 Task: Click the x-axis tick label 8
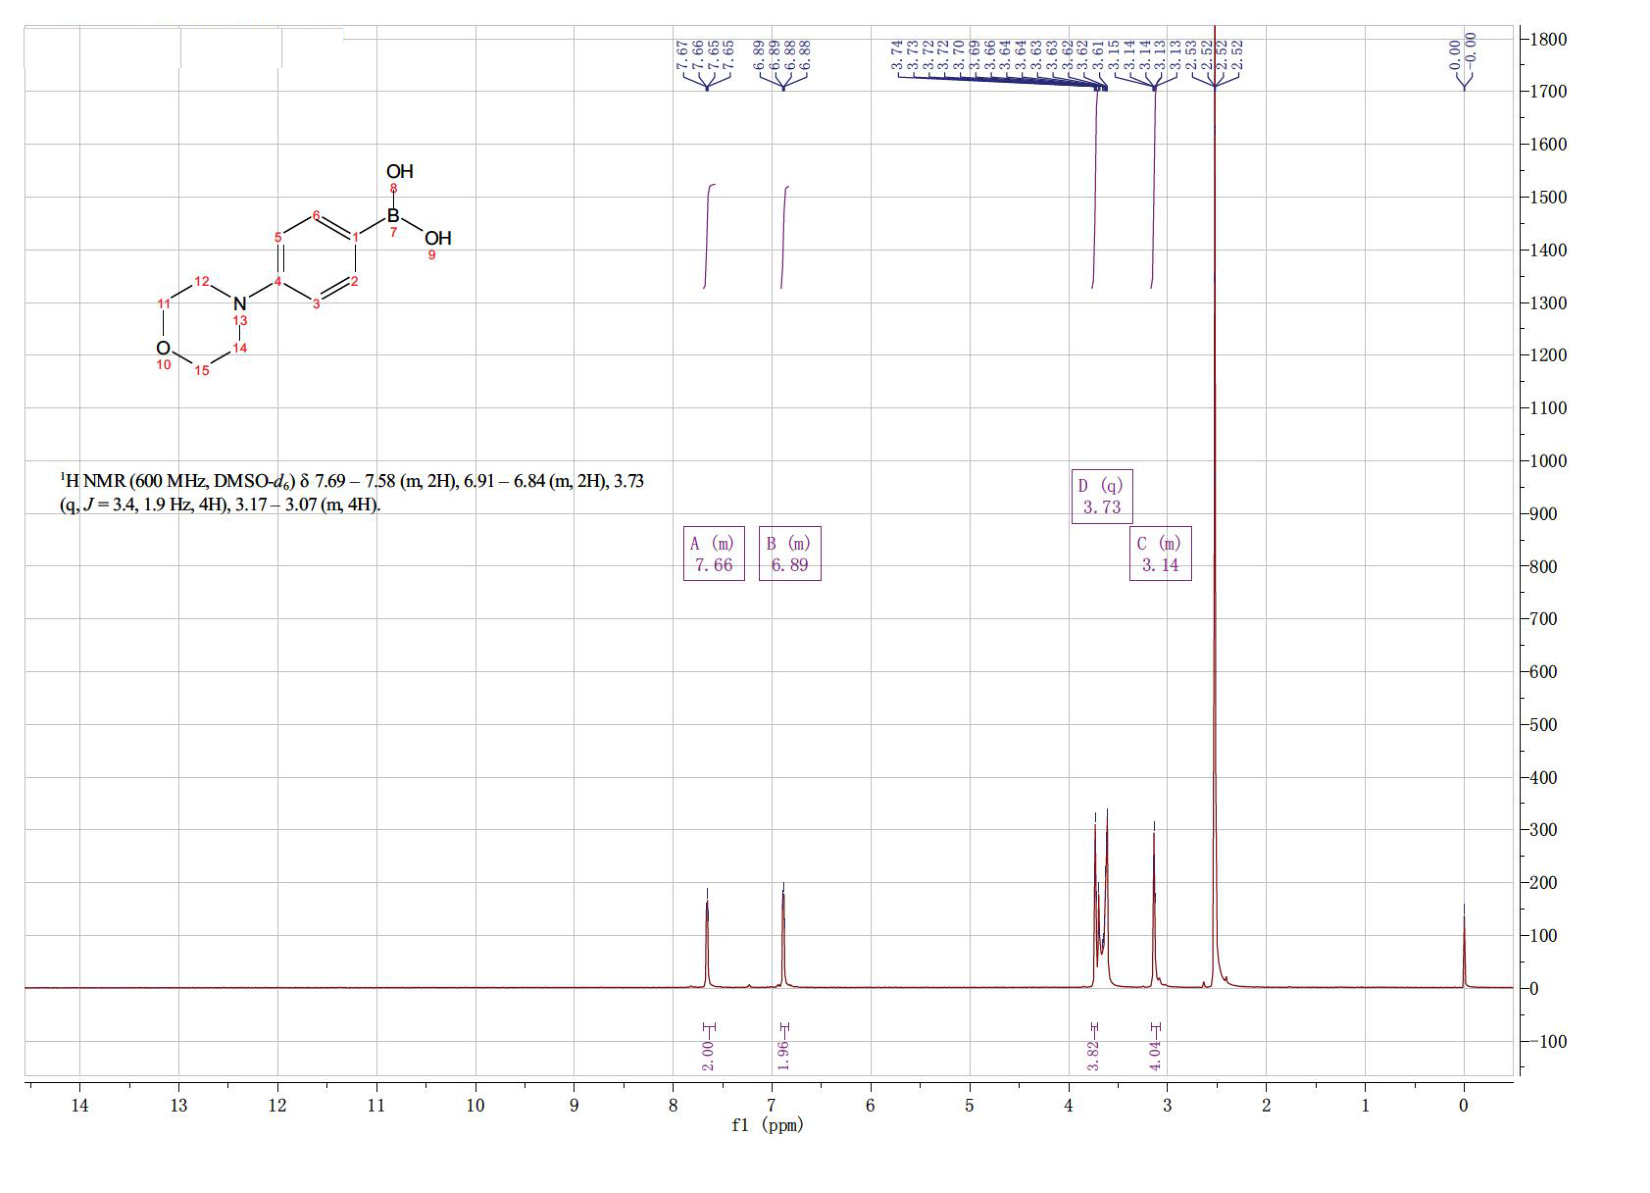[673, 1105]
